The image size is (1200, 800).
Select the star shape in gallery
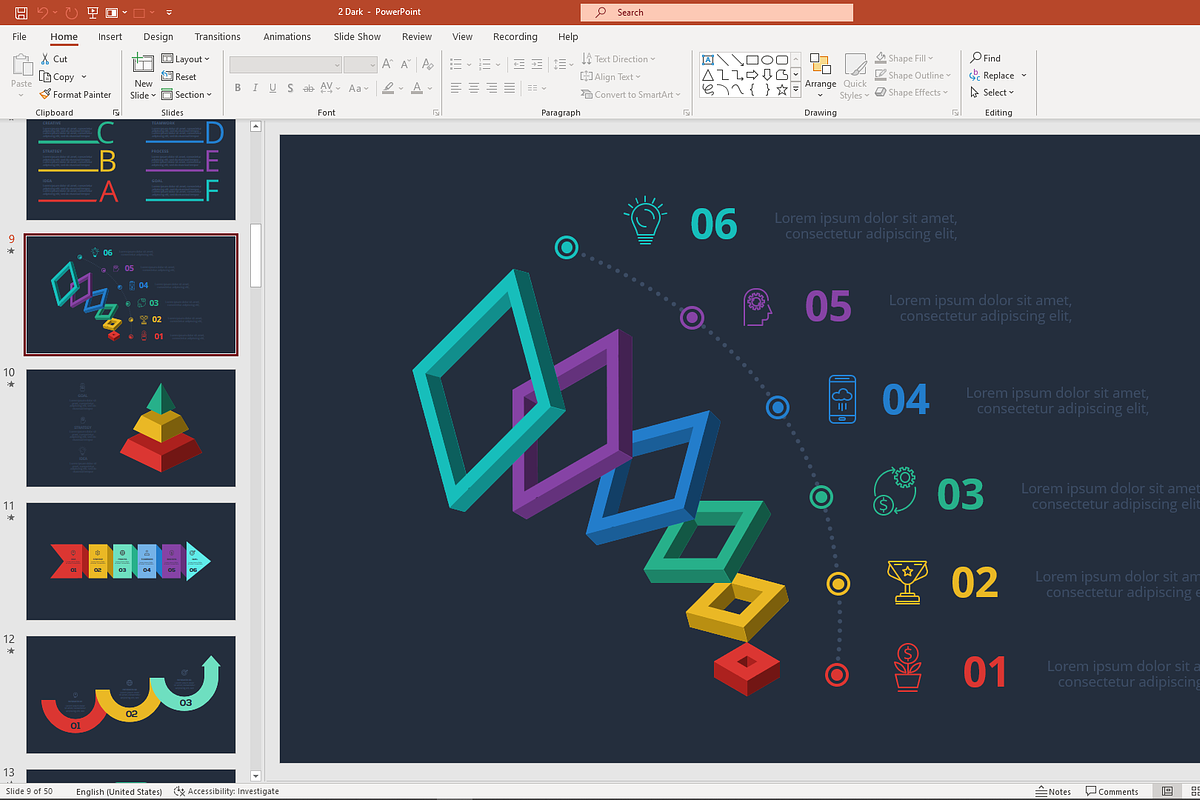click(x=780, y=89)
